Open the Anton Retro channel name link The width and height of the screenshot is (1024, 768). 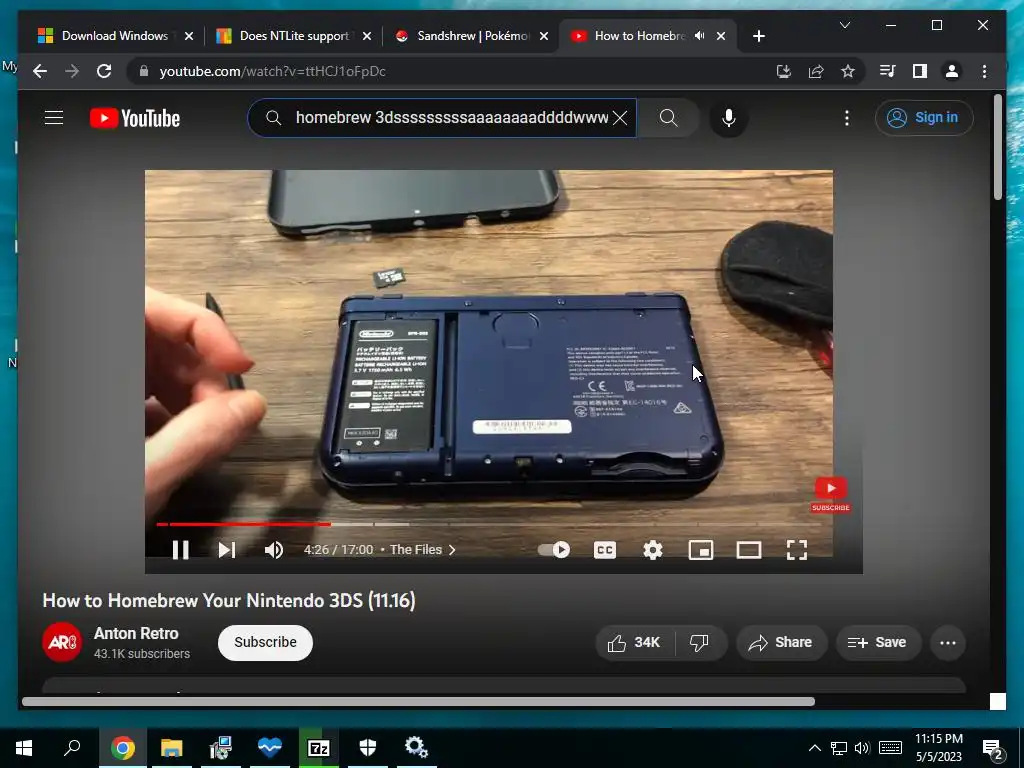coord(136,633)
